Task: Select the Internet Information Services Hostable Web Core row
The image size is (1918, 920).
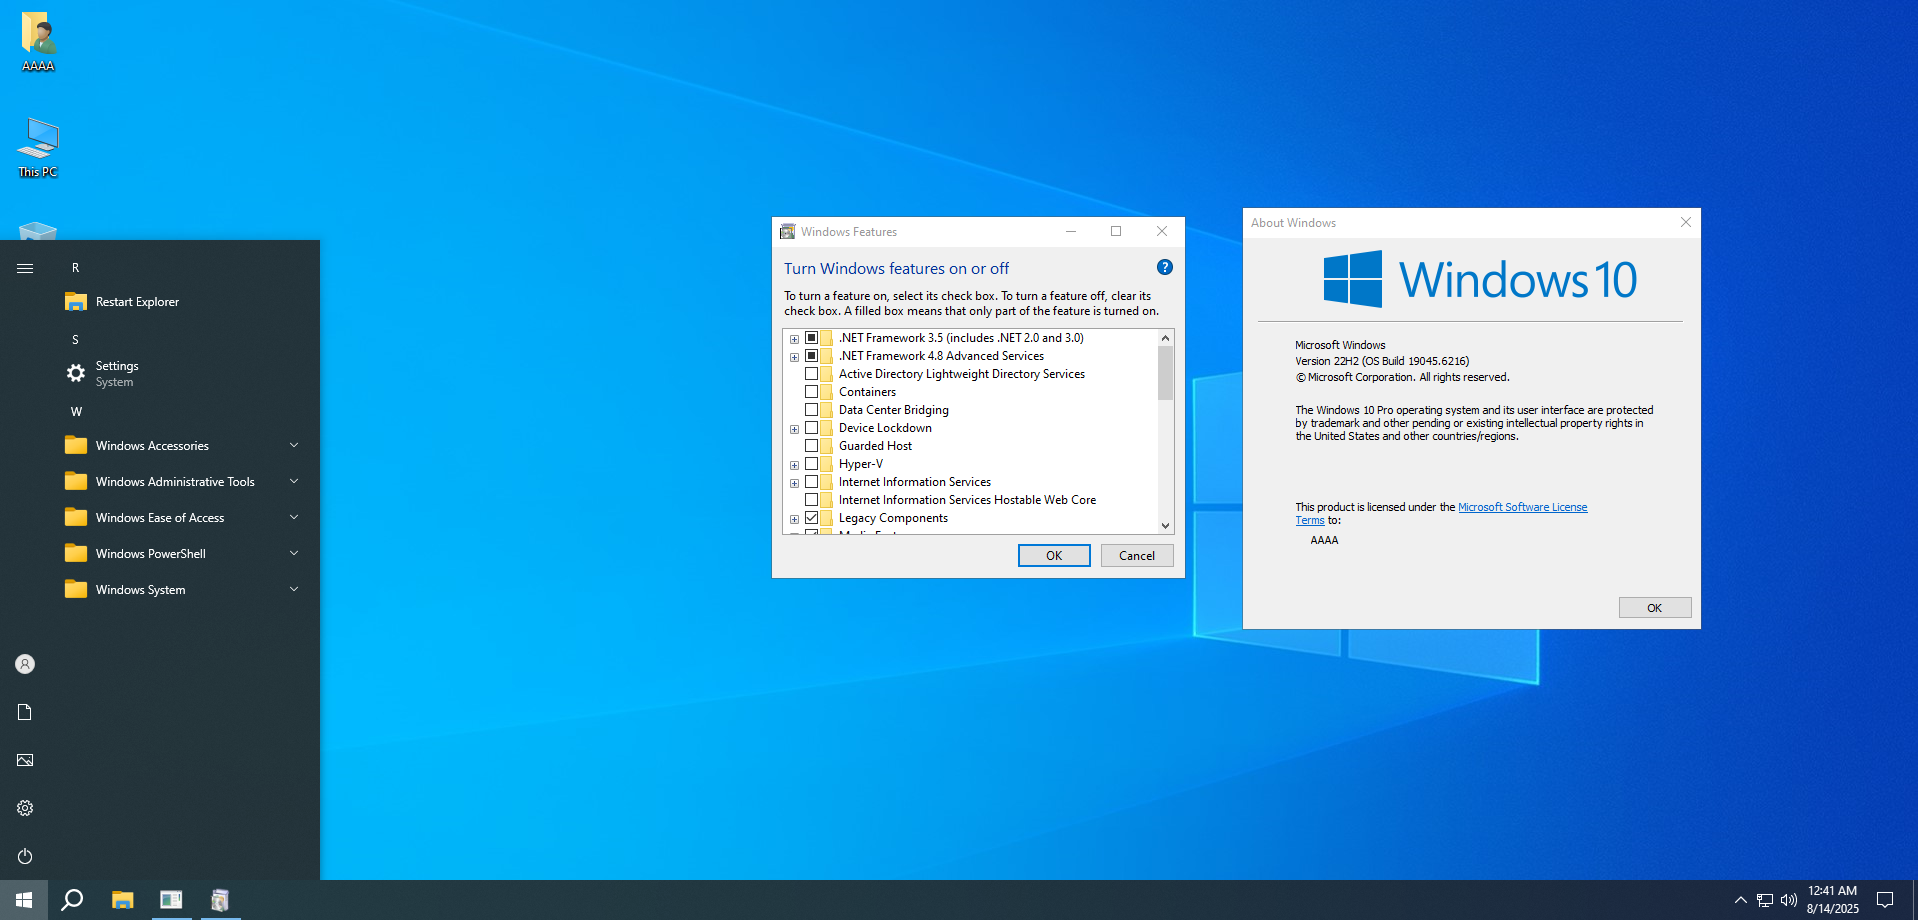Action: tap(967, 500)
